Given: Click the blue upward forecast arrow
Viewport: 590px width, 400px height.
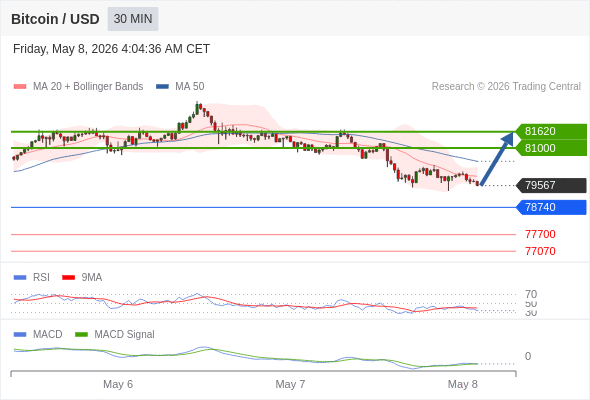Looking at the screenshot, I should (497, 159).
